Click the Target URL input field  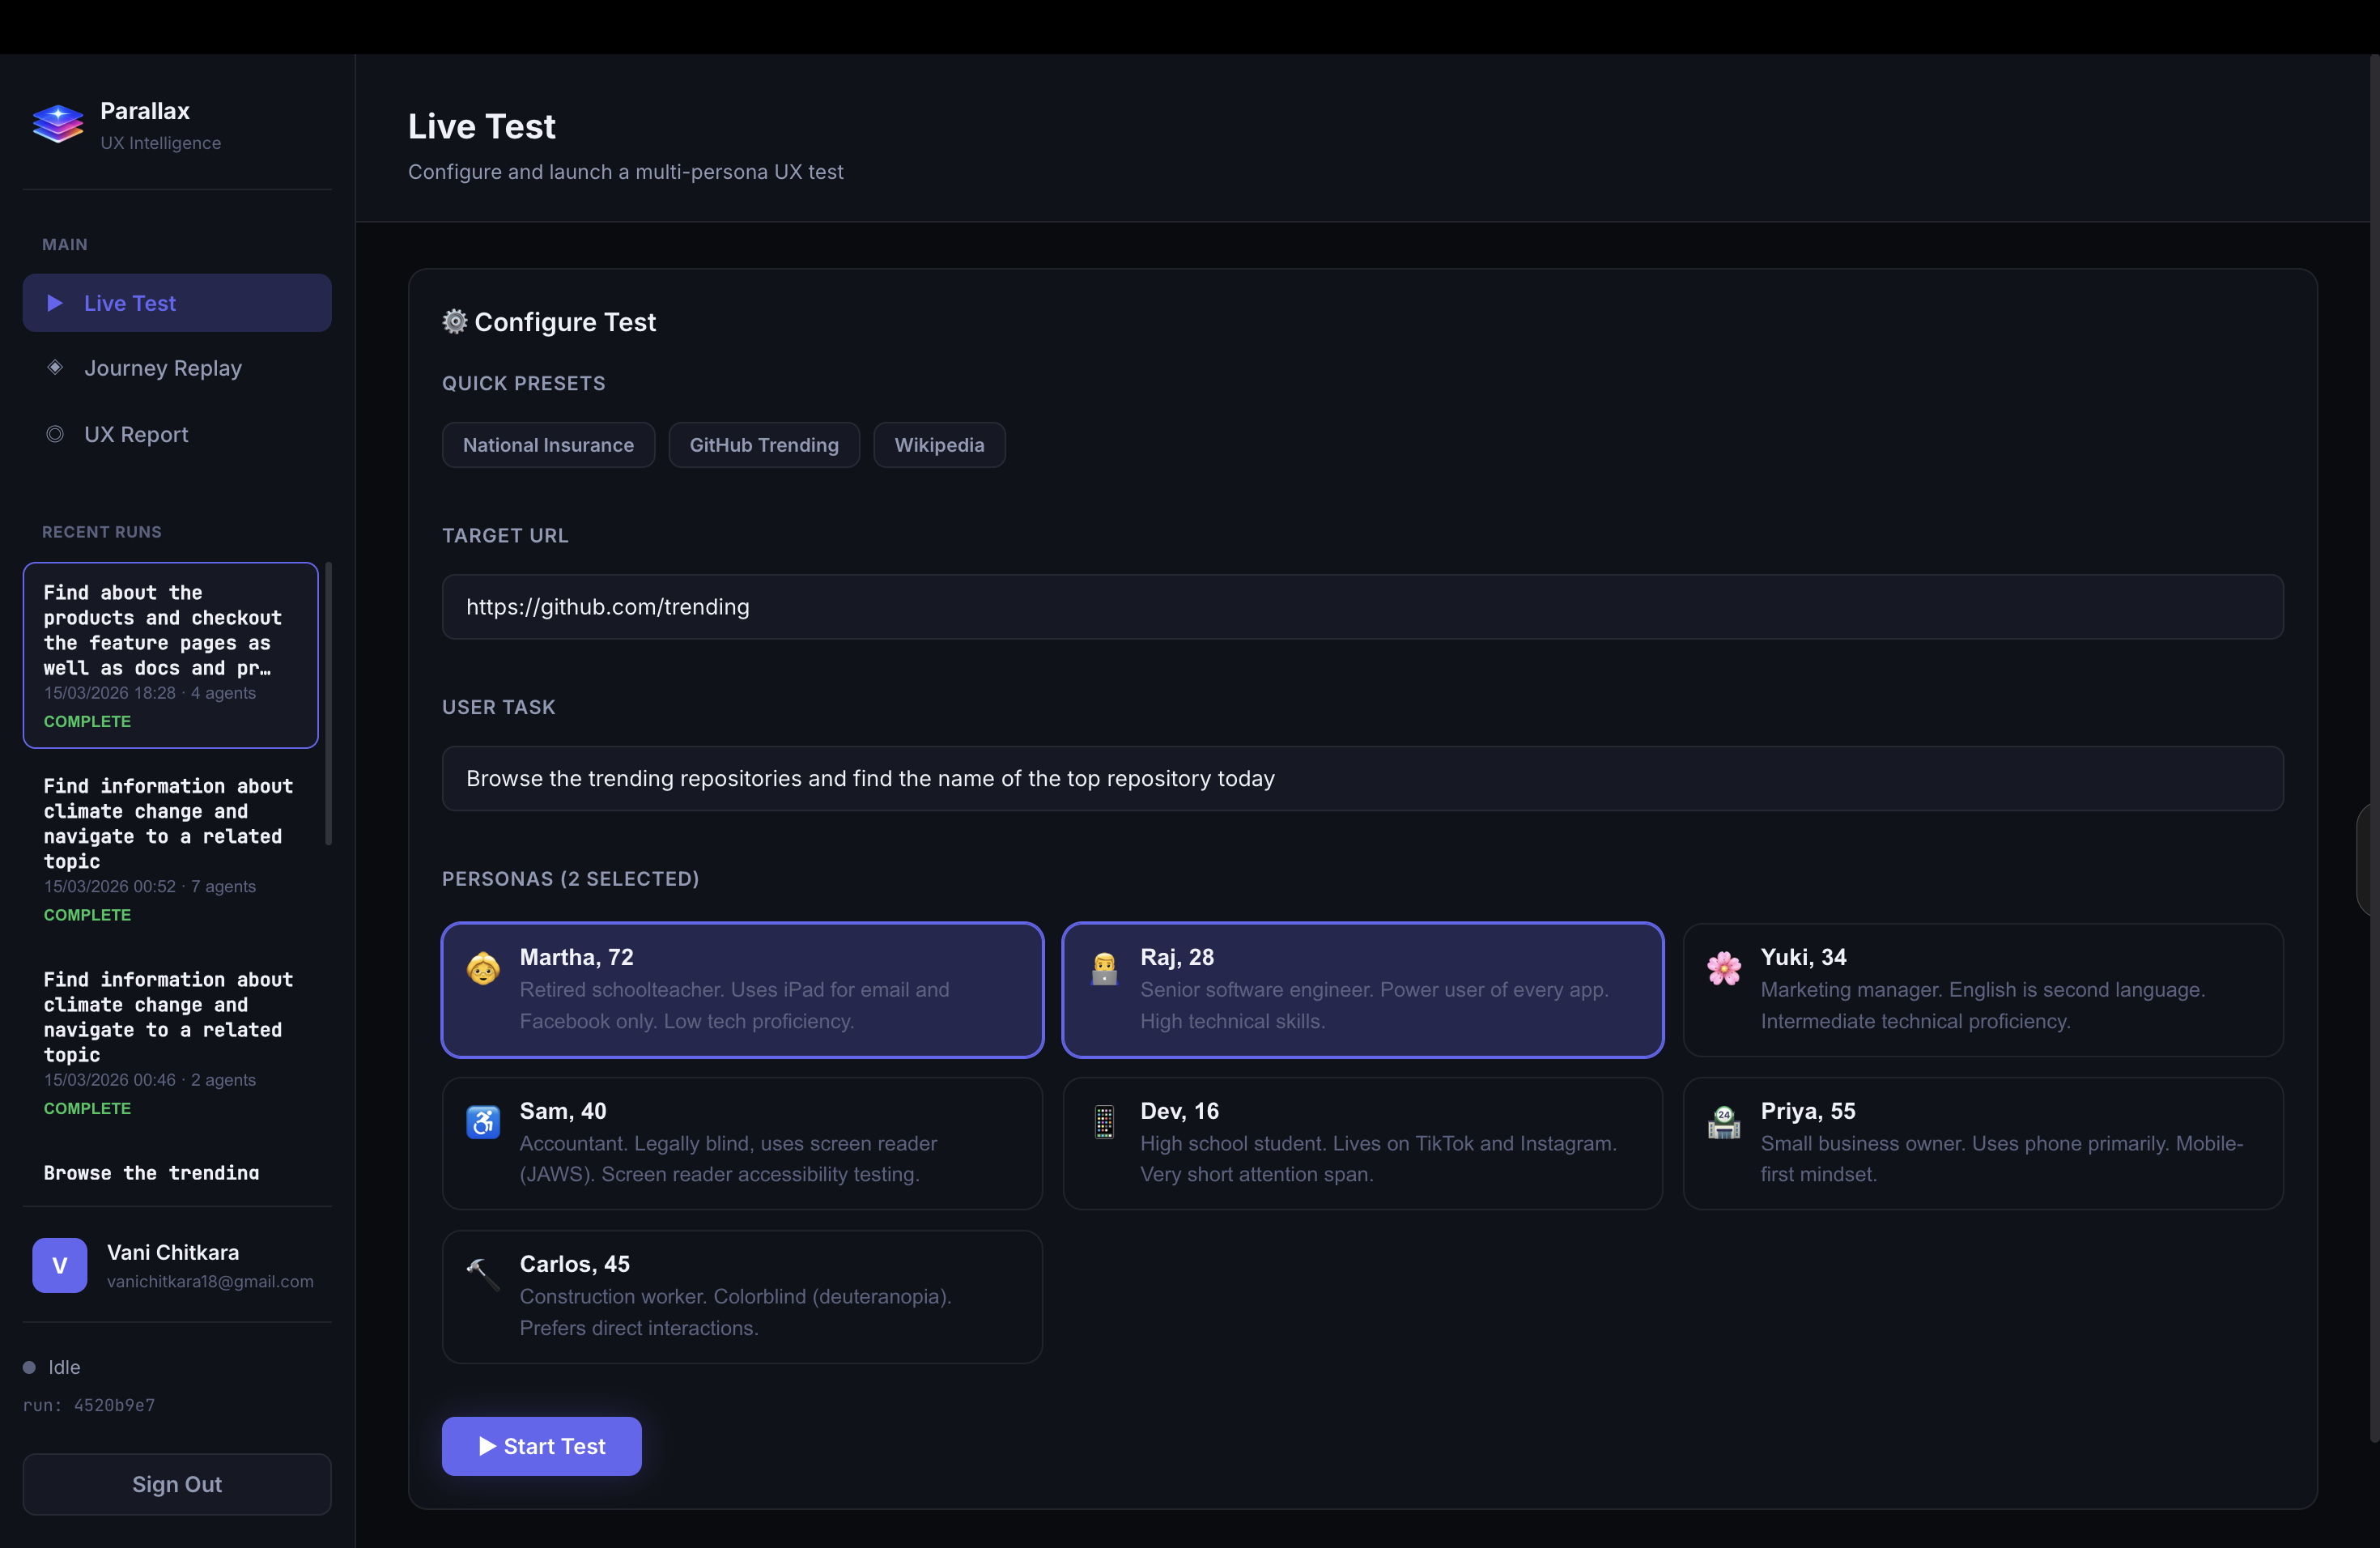(1362, 607)
